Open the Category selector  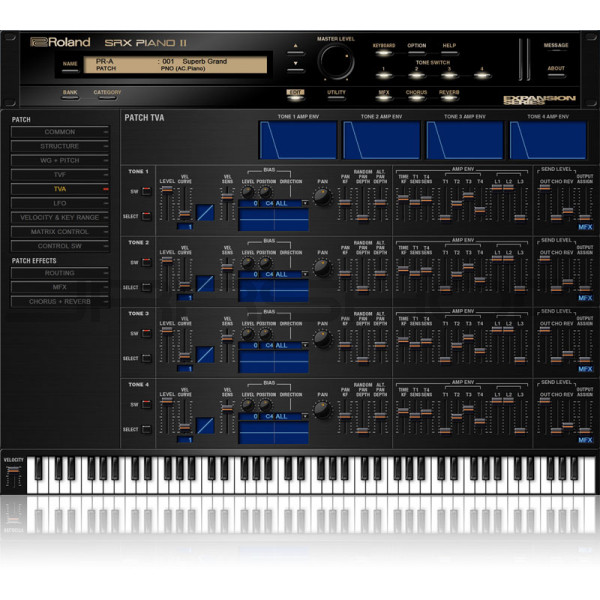pyautogui.click(x=107, y=97)
